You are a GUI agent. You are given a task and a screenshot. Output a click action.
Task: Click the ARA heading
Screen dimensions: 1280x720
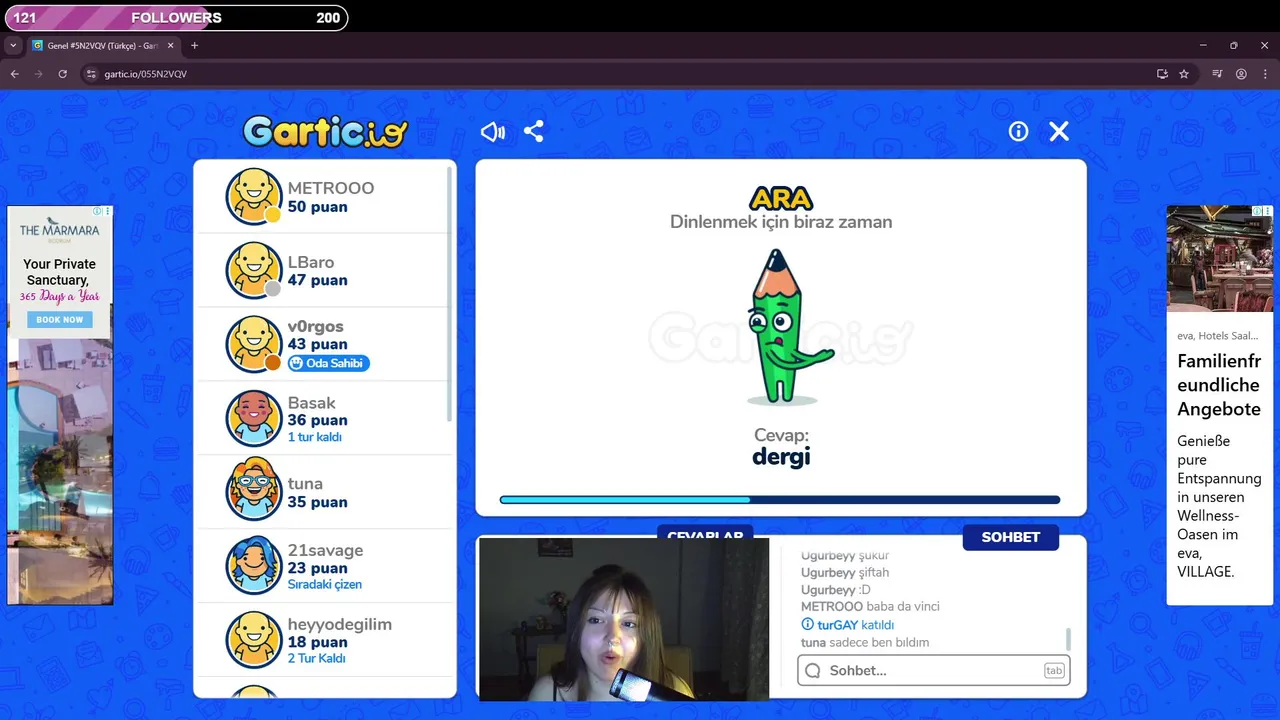coord(781,198)
